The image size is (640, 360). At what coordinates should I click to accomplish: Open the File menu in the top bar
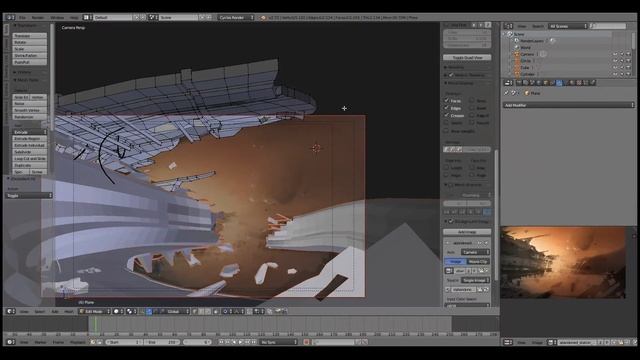click(22, 18)
